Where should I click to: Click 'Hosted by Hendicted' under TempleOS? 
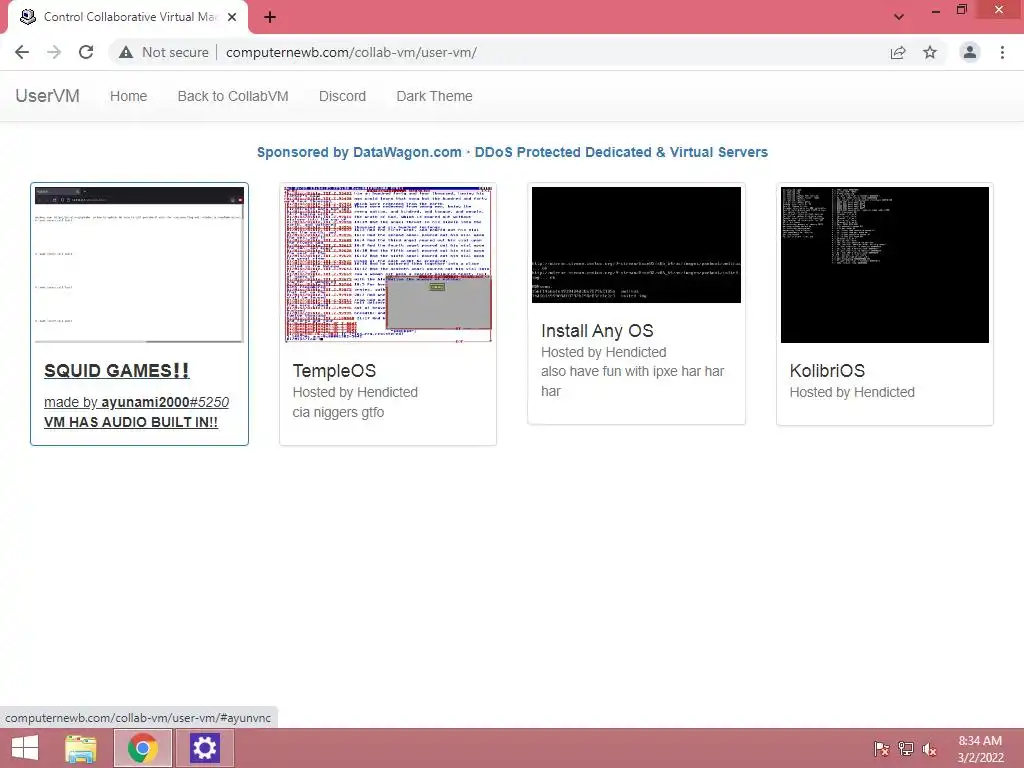click(x=355, y=392)
